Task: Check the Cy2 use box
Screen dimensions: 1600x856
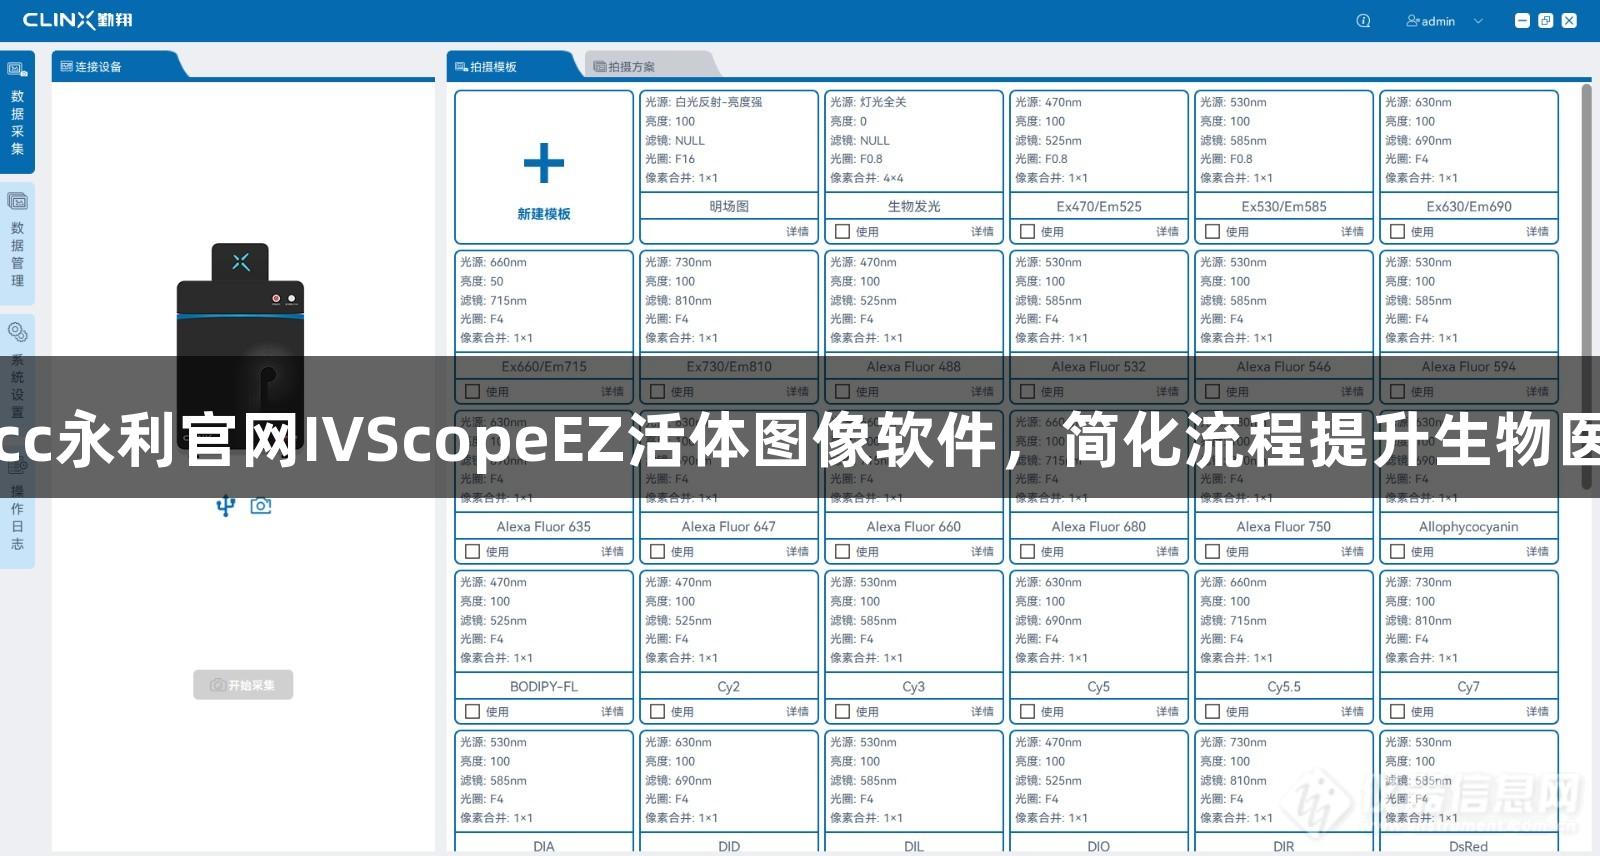Action: click(658, 712)
